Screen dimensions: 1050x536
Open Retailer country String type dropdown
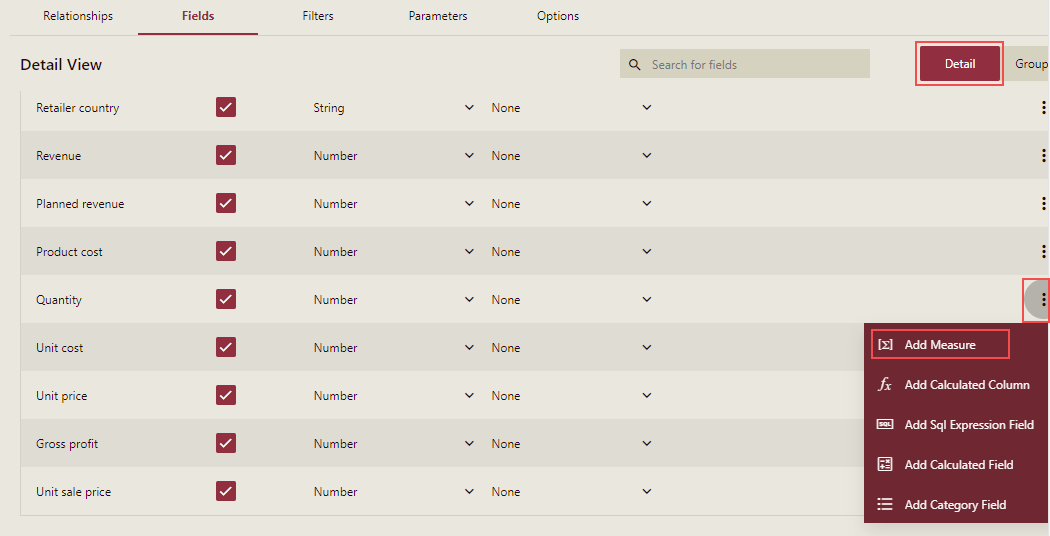[469, 108]
